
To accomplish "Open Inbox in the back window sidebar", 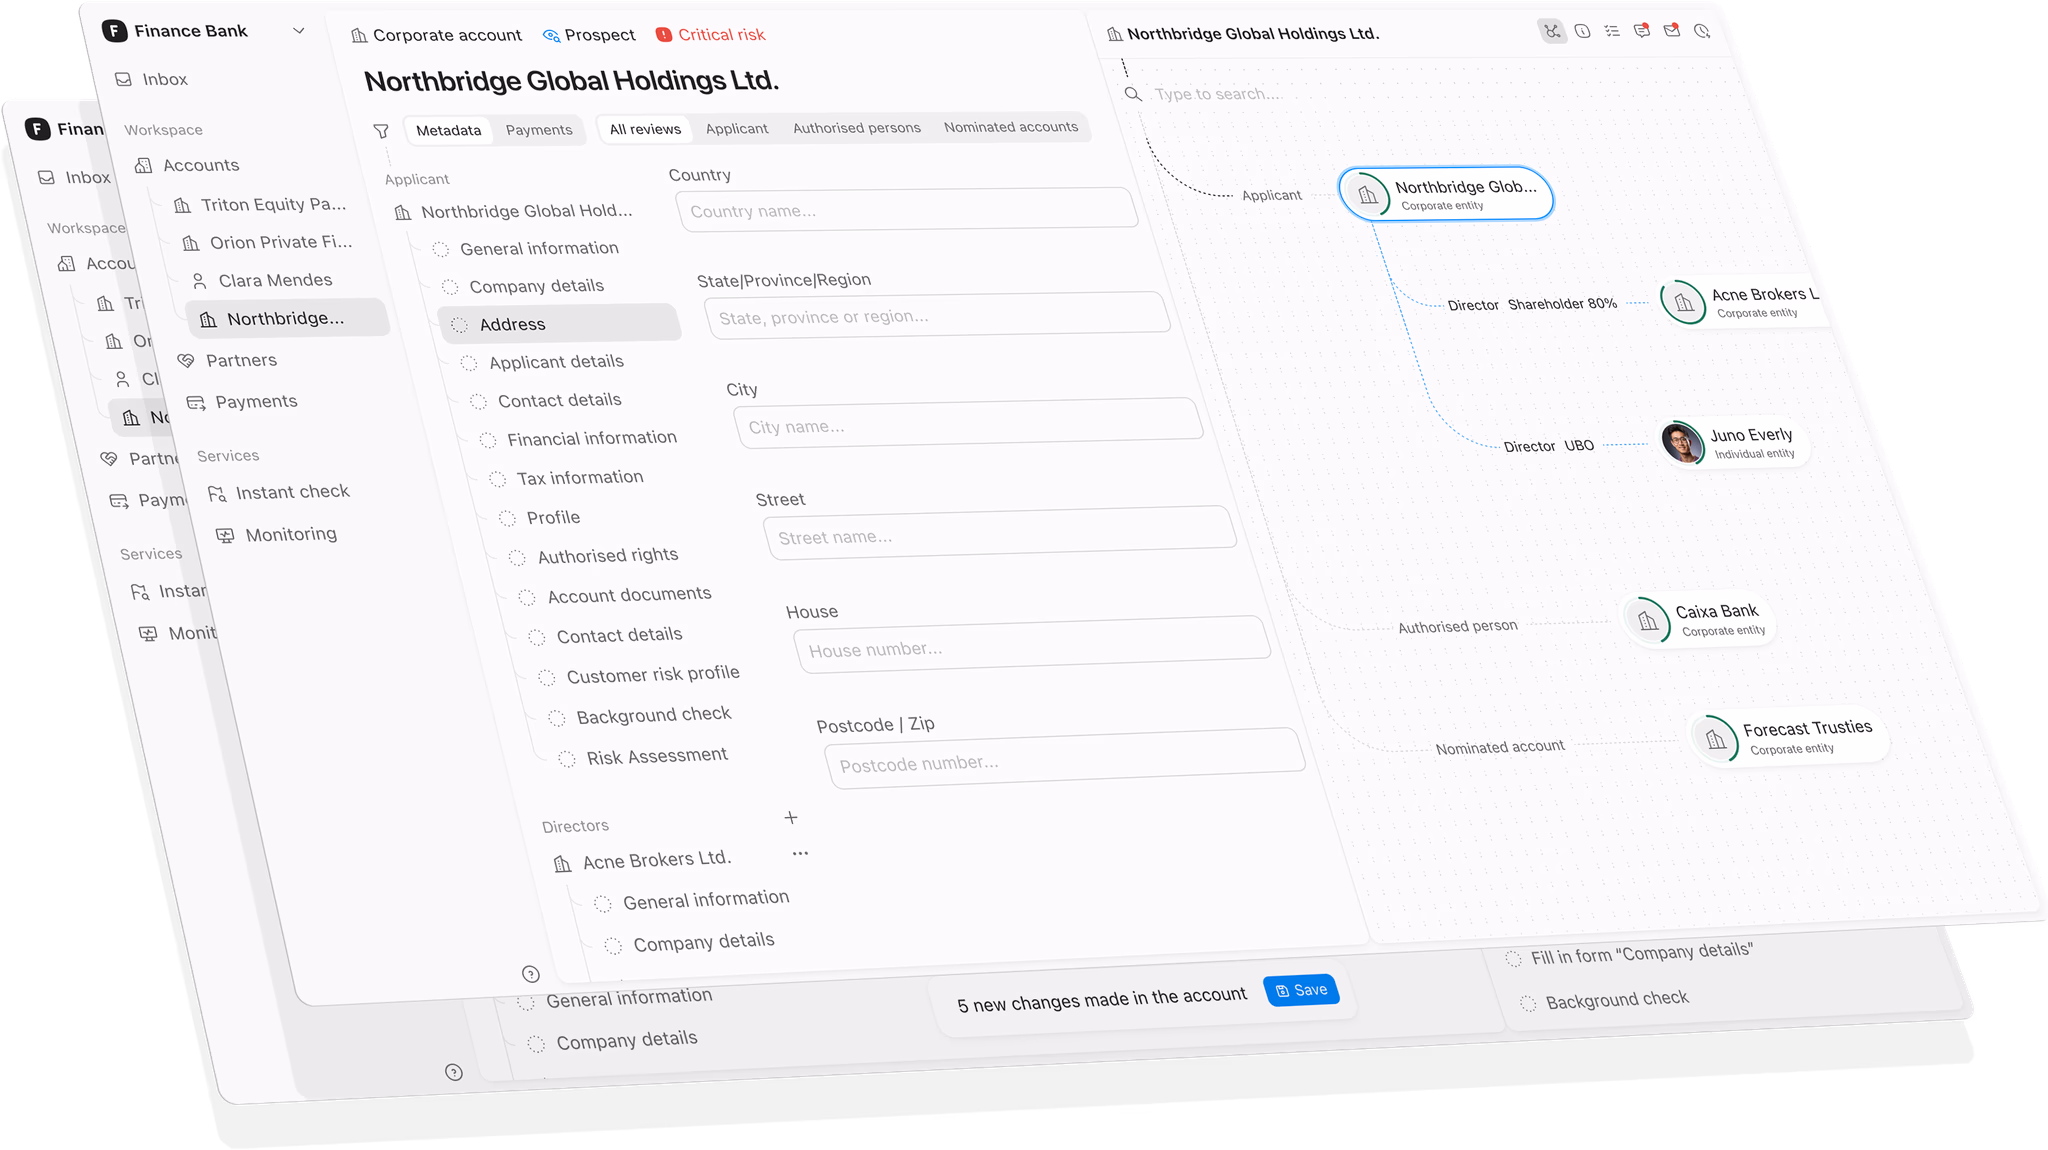I will [x=74, y=177].
